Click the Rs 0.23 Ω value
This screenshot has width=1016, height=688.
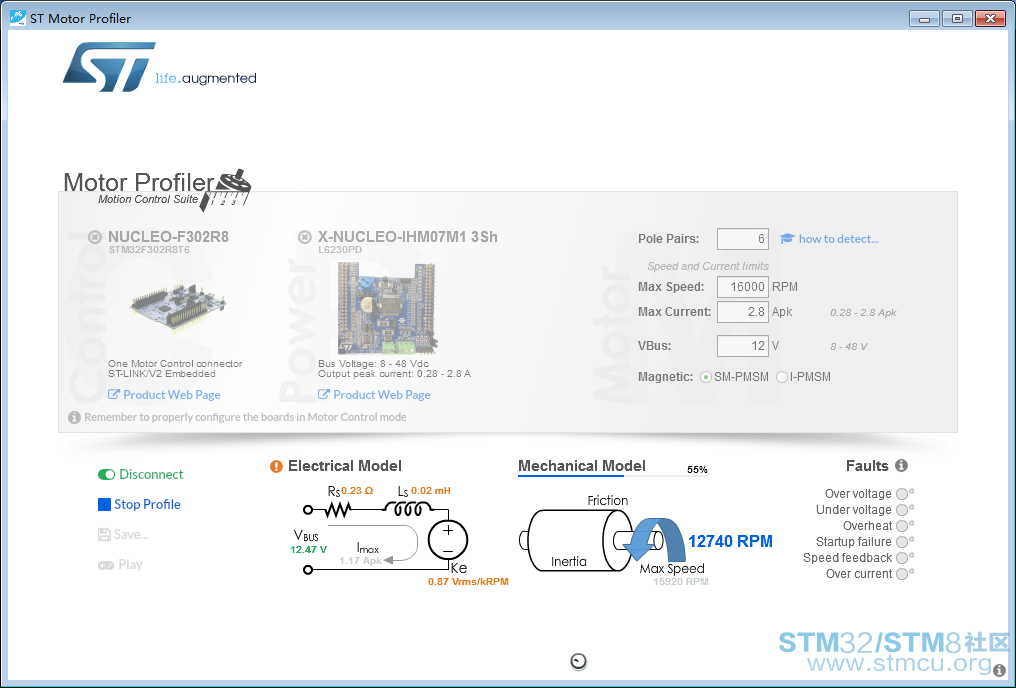pyautogui.click(x=357, y=490)
